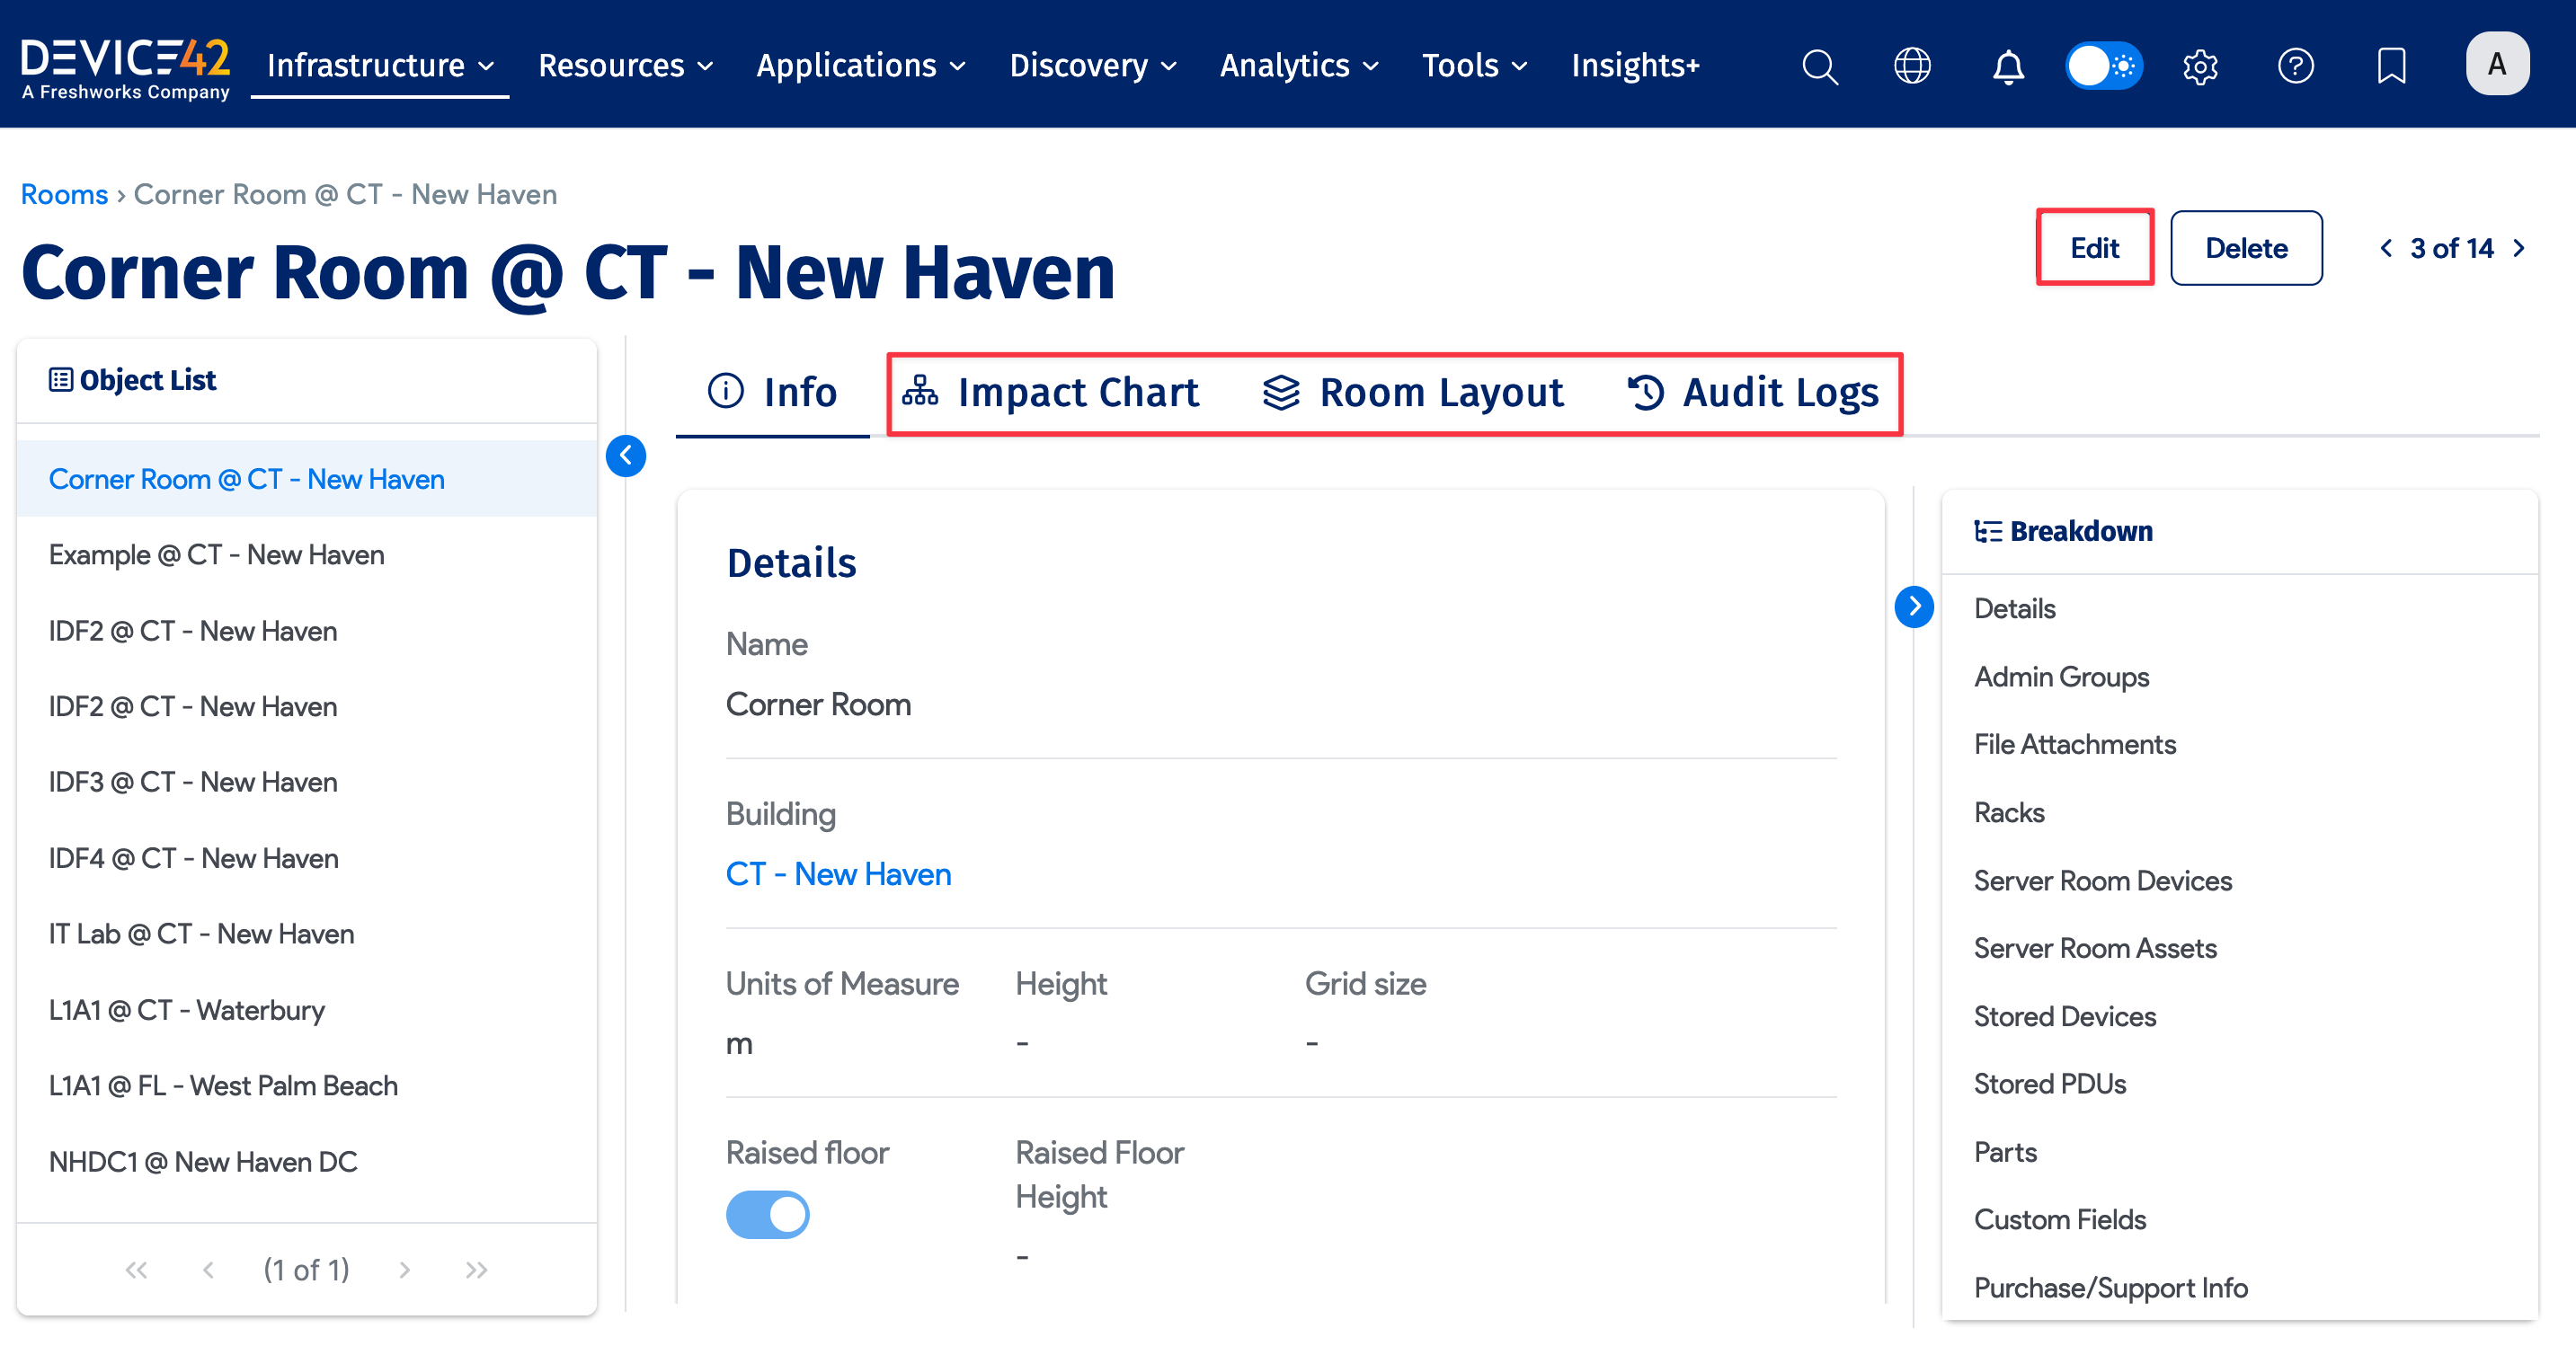
Task: Open user avatar A menu
Action: click(2497, 64)
